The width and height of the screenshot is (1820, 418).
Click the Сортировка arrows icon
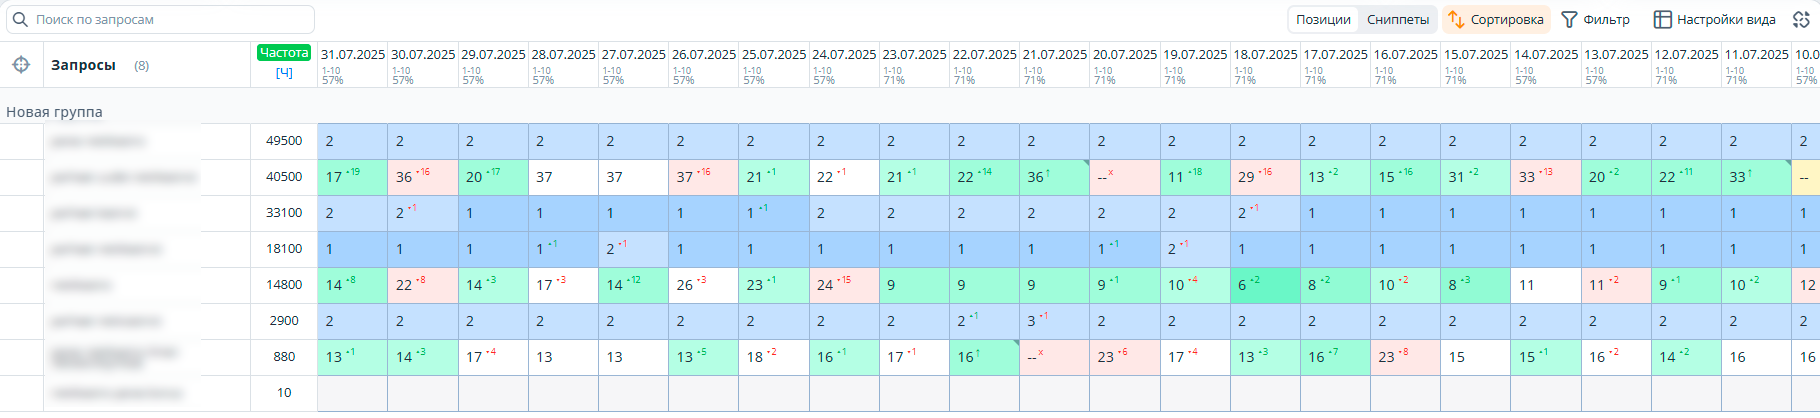1456,19
